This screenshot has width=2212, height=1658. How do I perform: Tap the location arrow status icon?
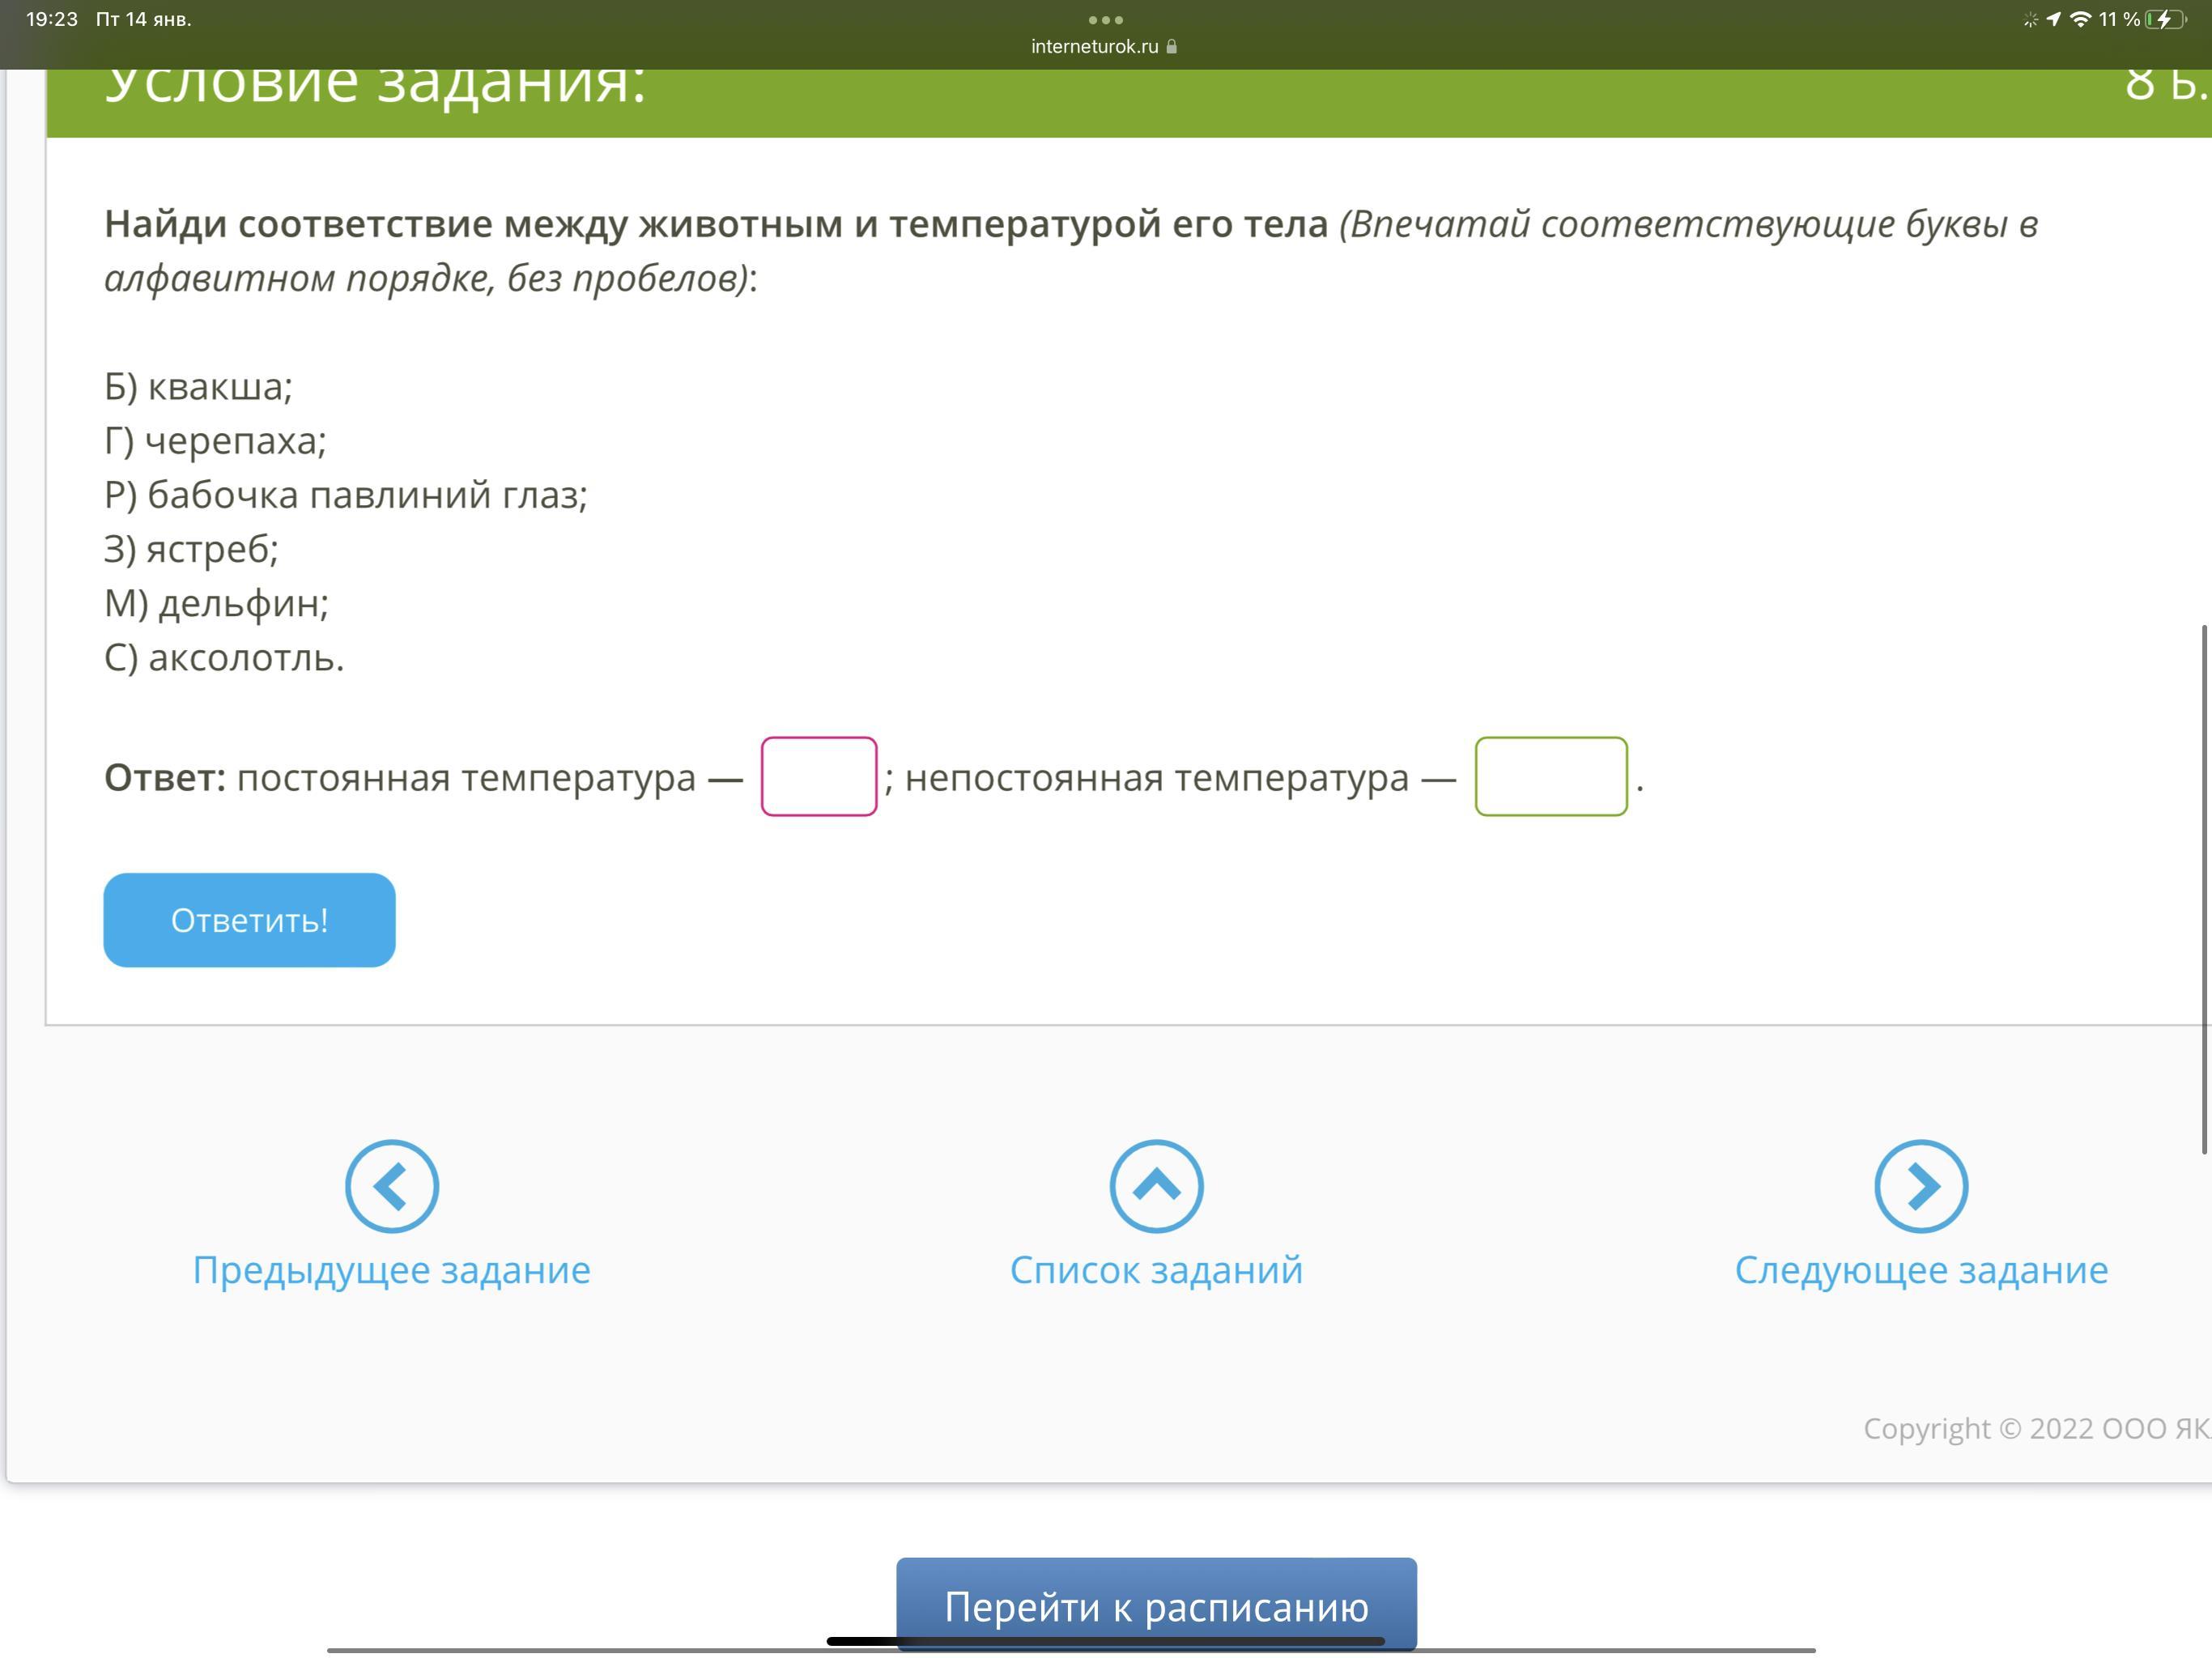[2053, 19]
